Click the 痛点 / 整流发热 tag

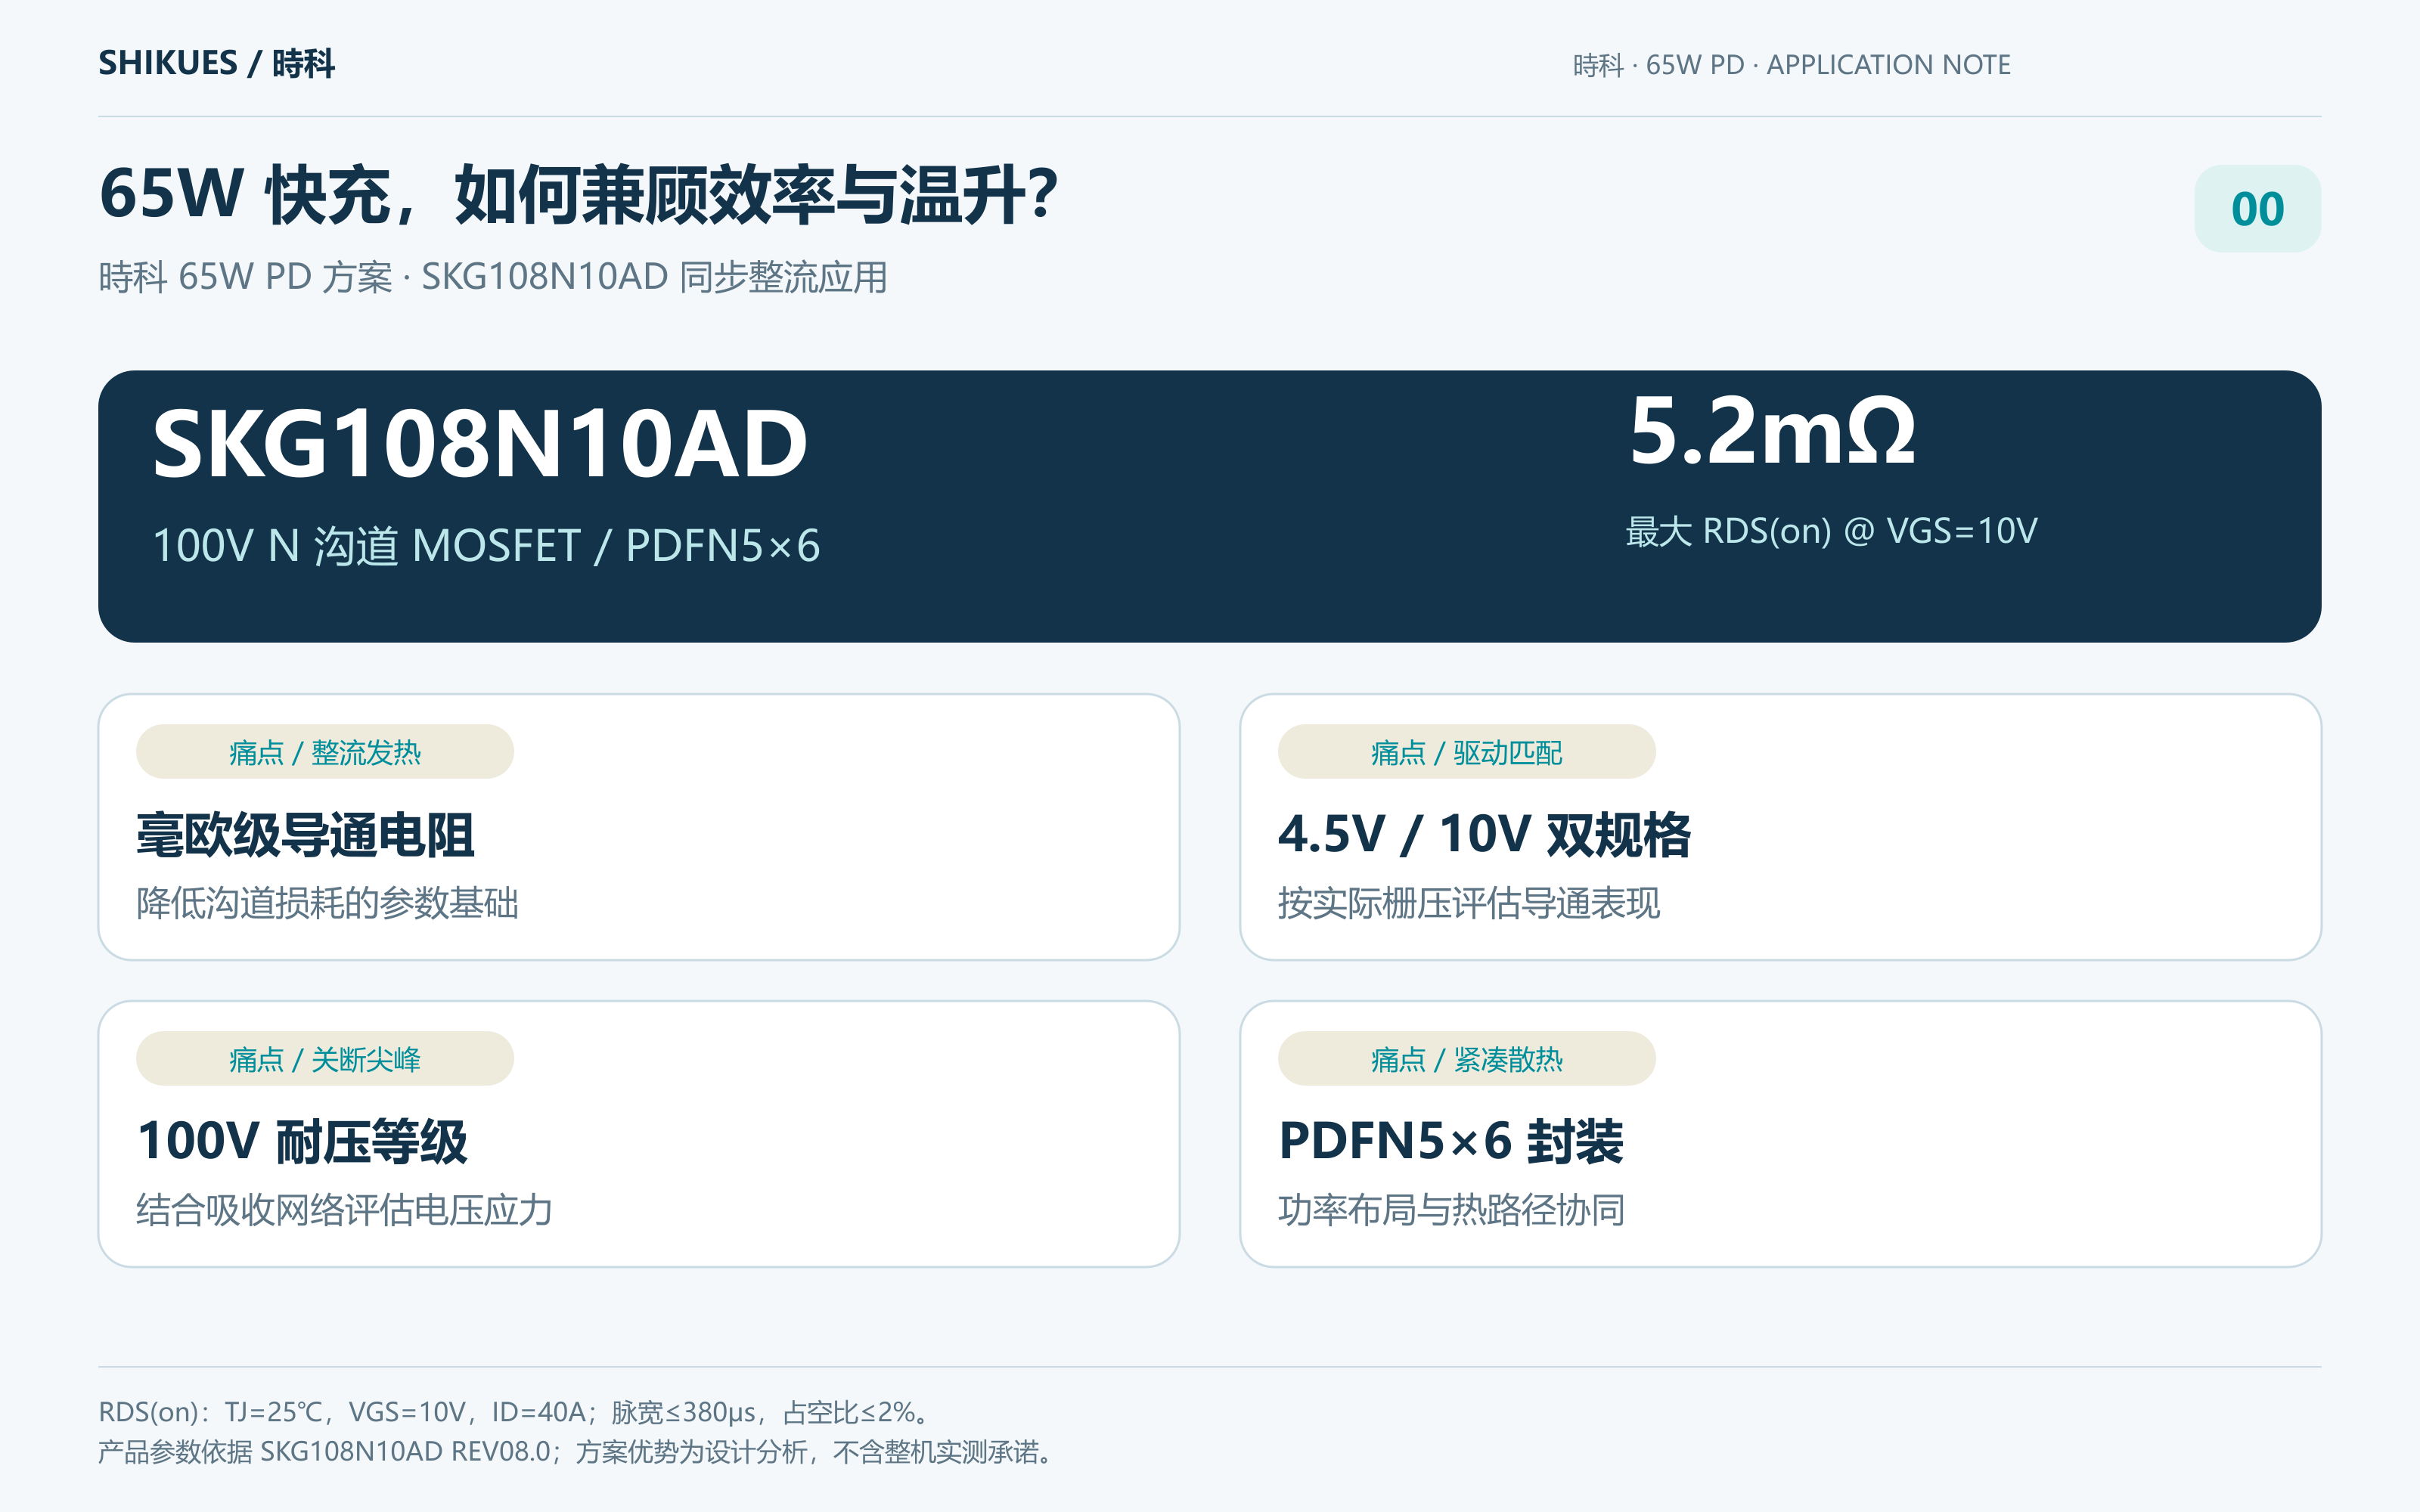[325, 752]
